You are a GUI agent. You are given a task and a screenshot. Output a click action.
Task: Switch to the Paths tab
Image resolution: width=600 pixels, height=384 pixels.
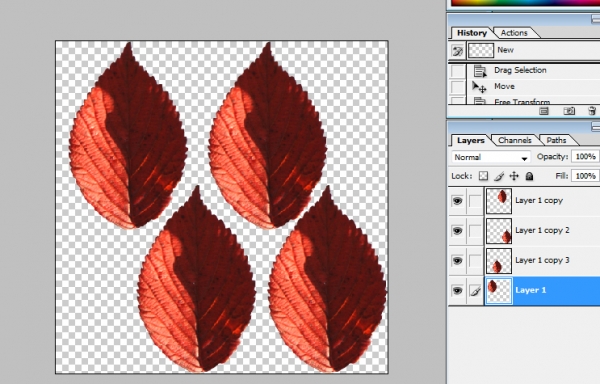point(556,140)
